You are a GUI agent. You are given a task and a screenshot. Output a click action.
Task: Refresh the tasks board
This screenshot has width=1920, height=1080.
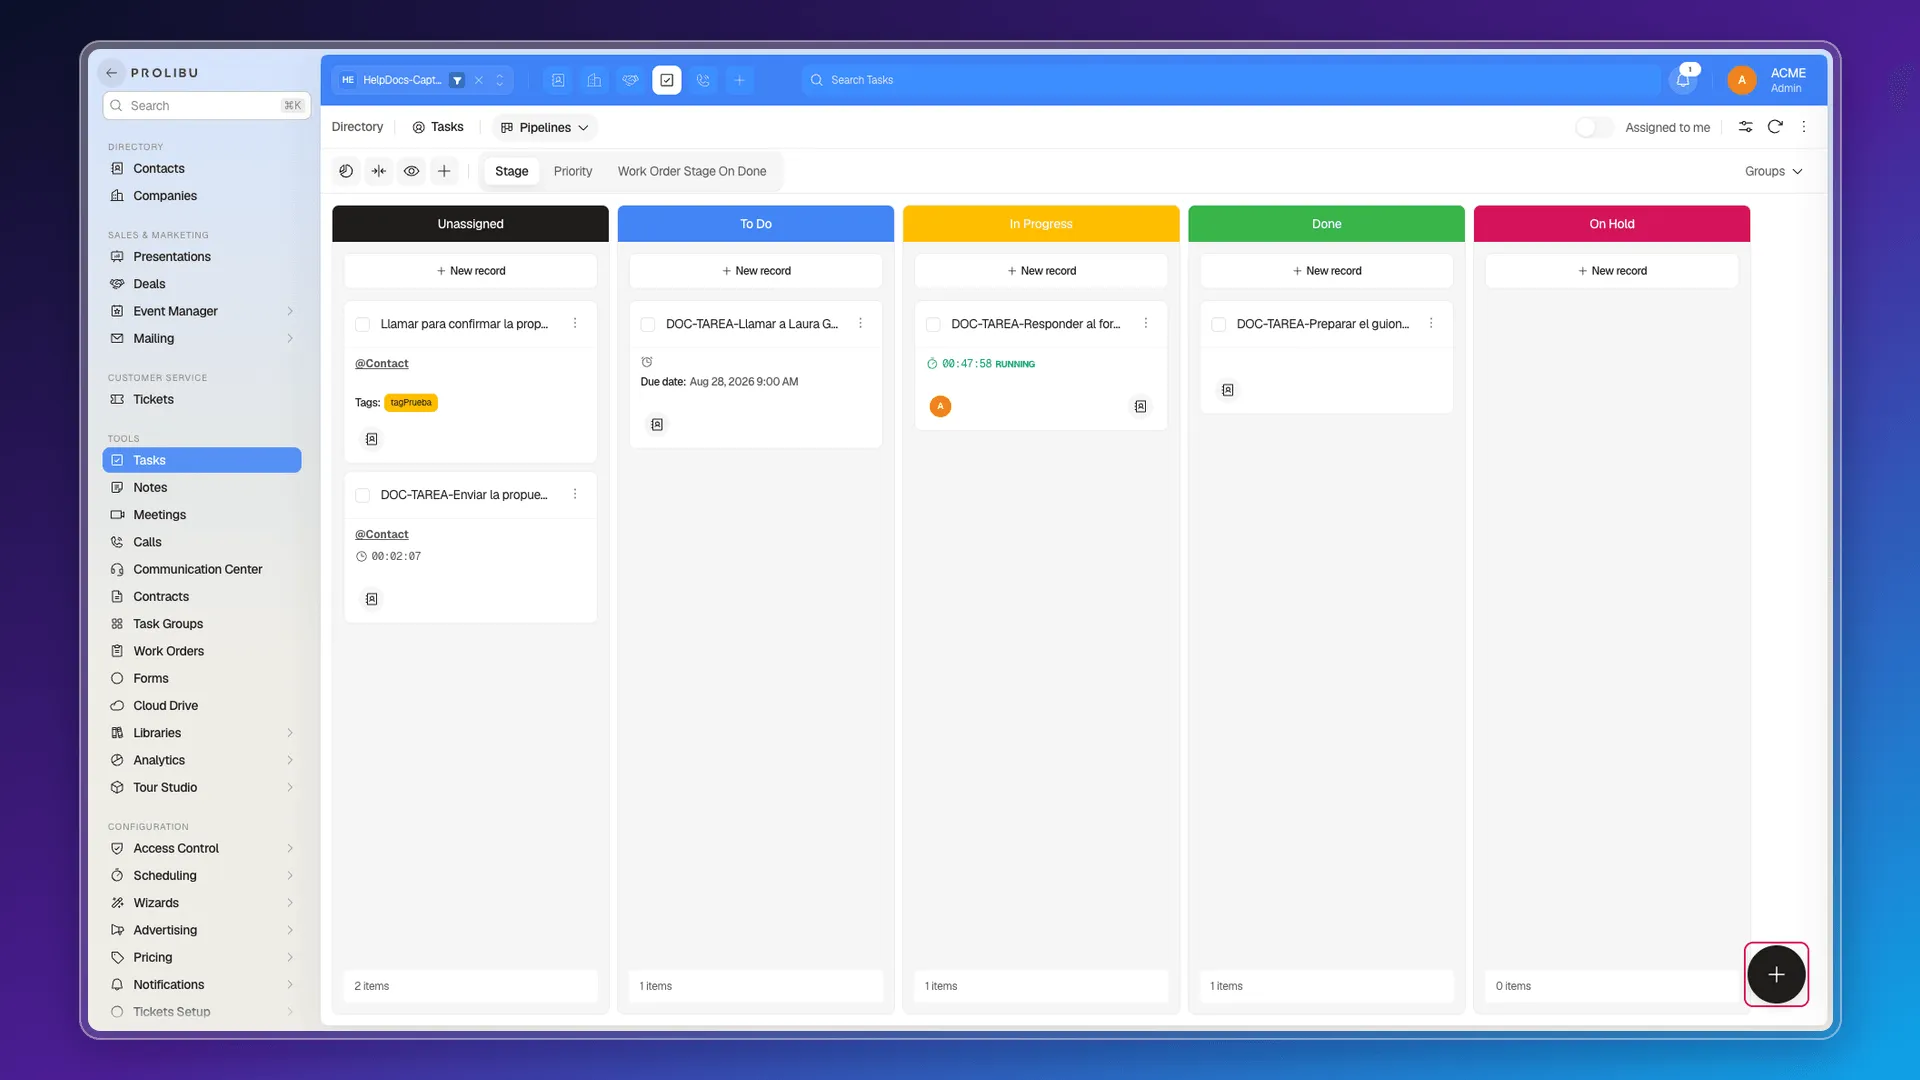(1775, 127)
